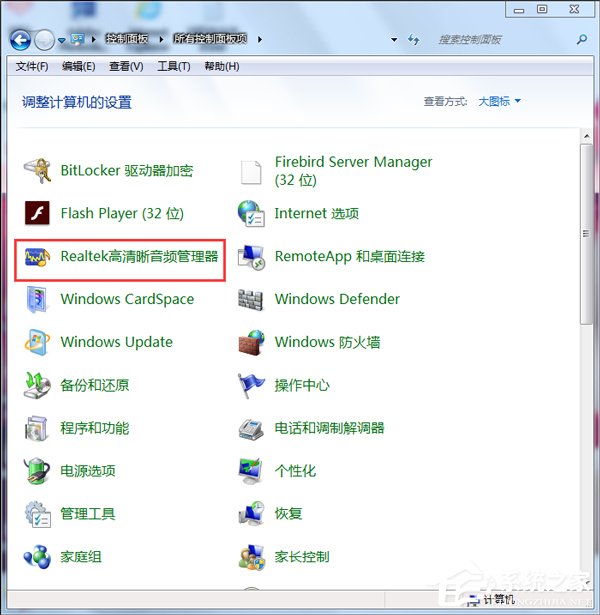Click the Realtek audio manager icon

click(37, 257)
